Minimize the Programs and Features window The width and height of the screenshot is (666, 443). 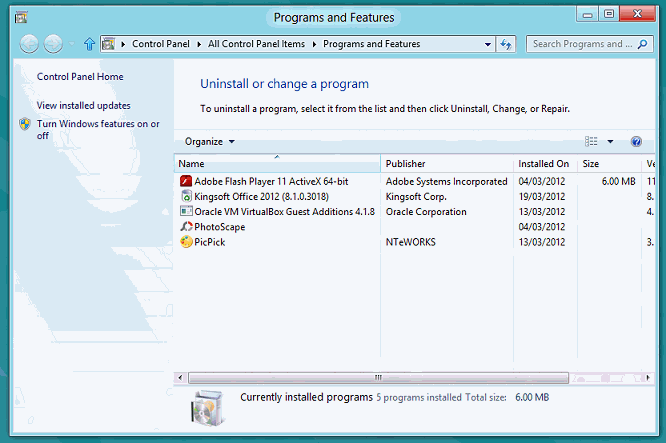pyautogui.click(x=587, y=14)
